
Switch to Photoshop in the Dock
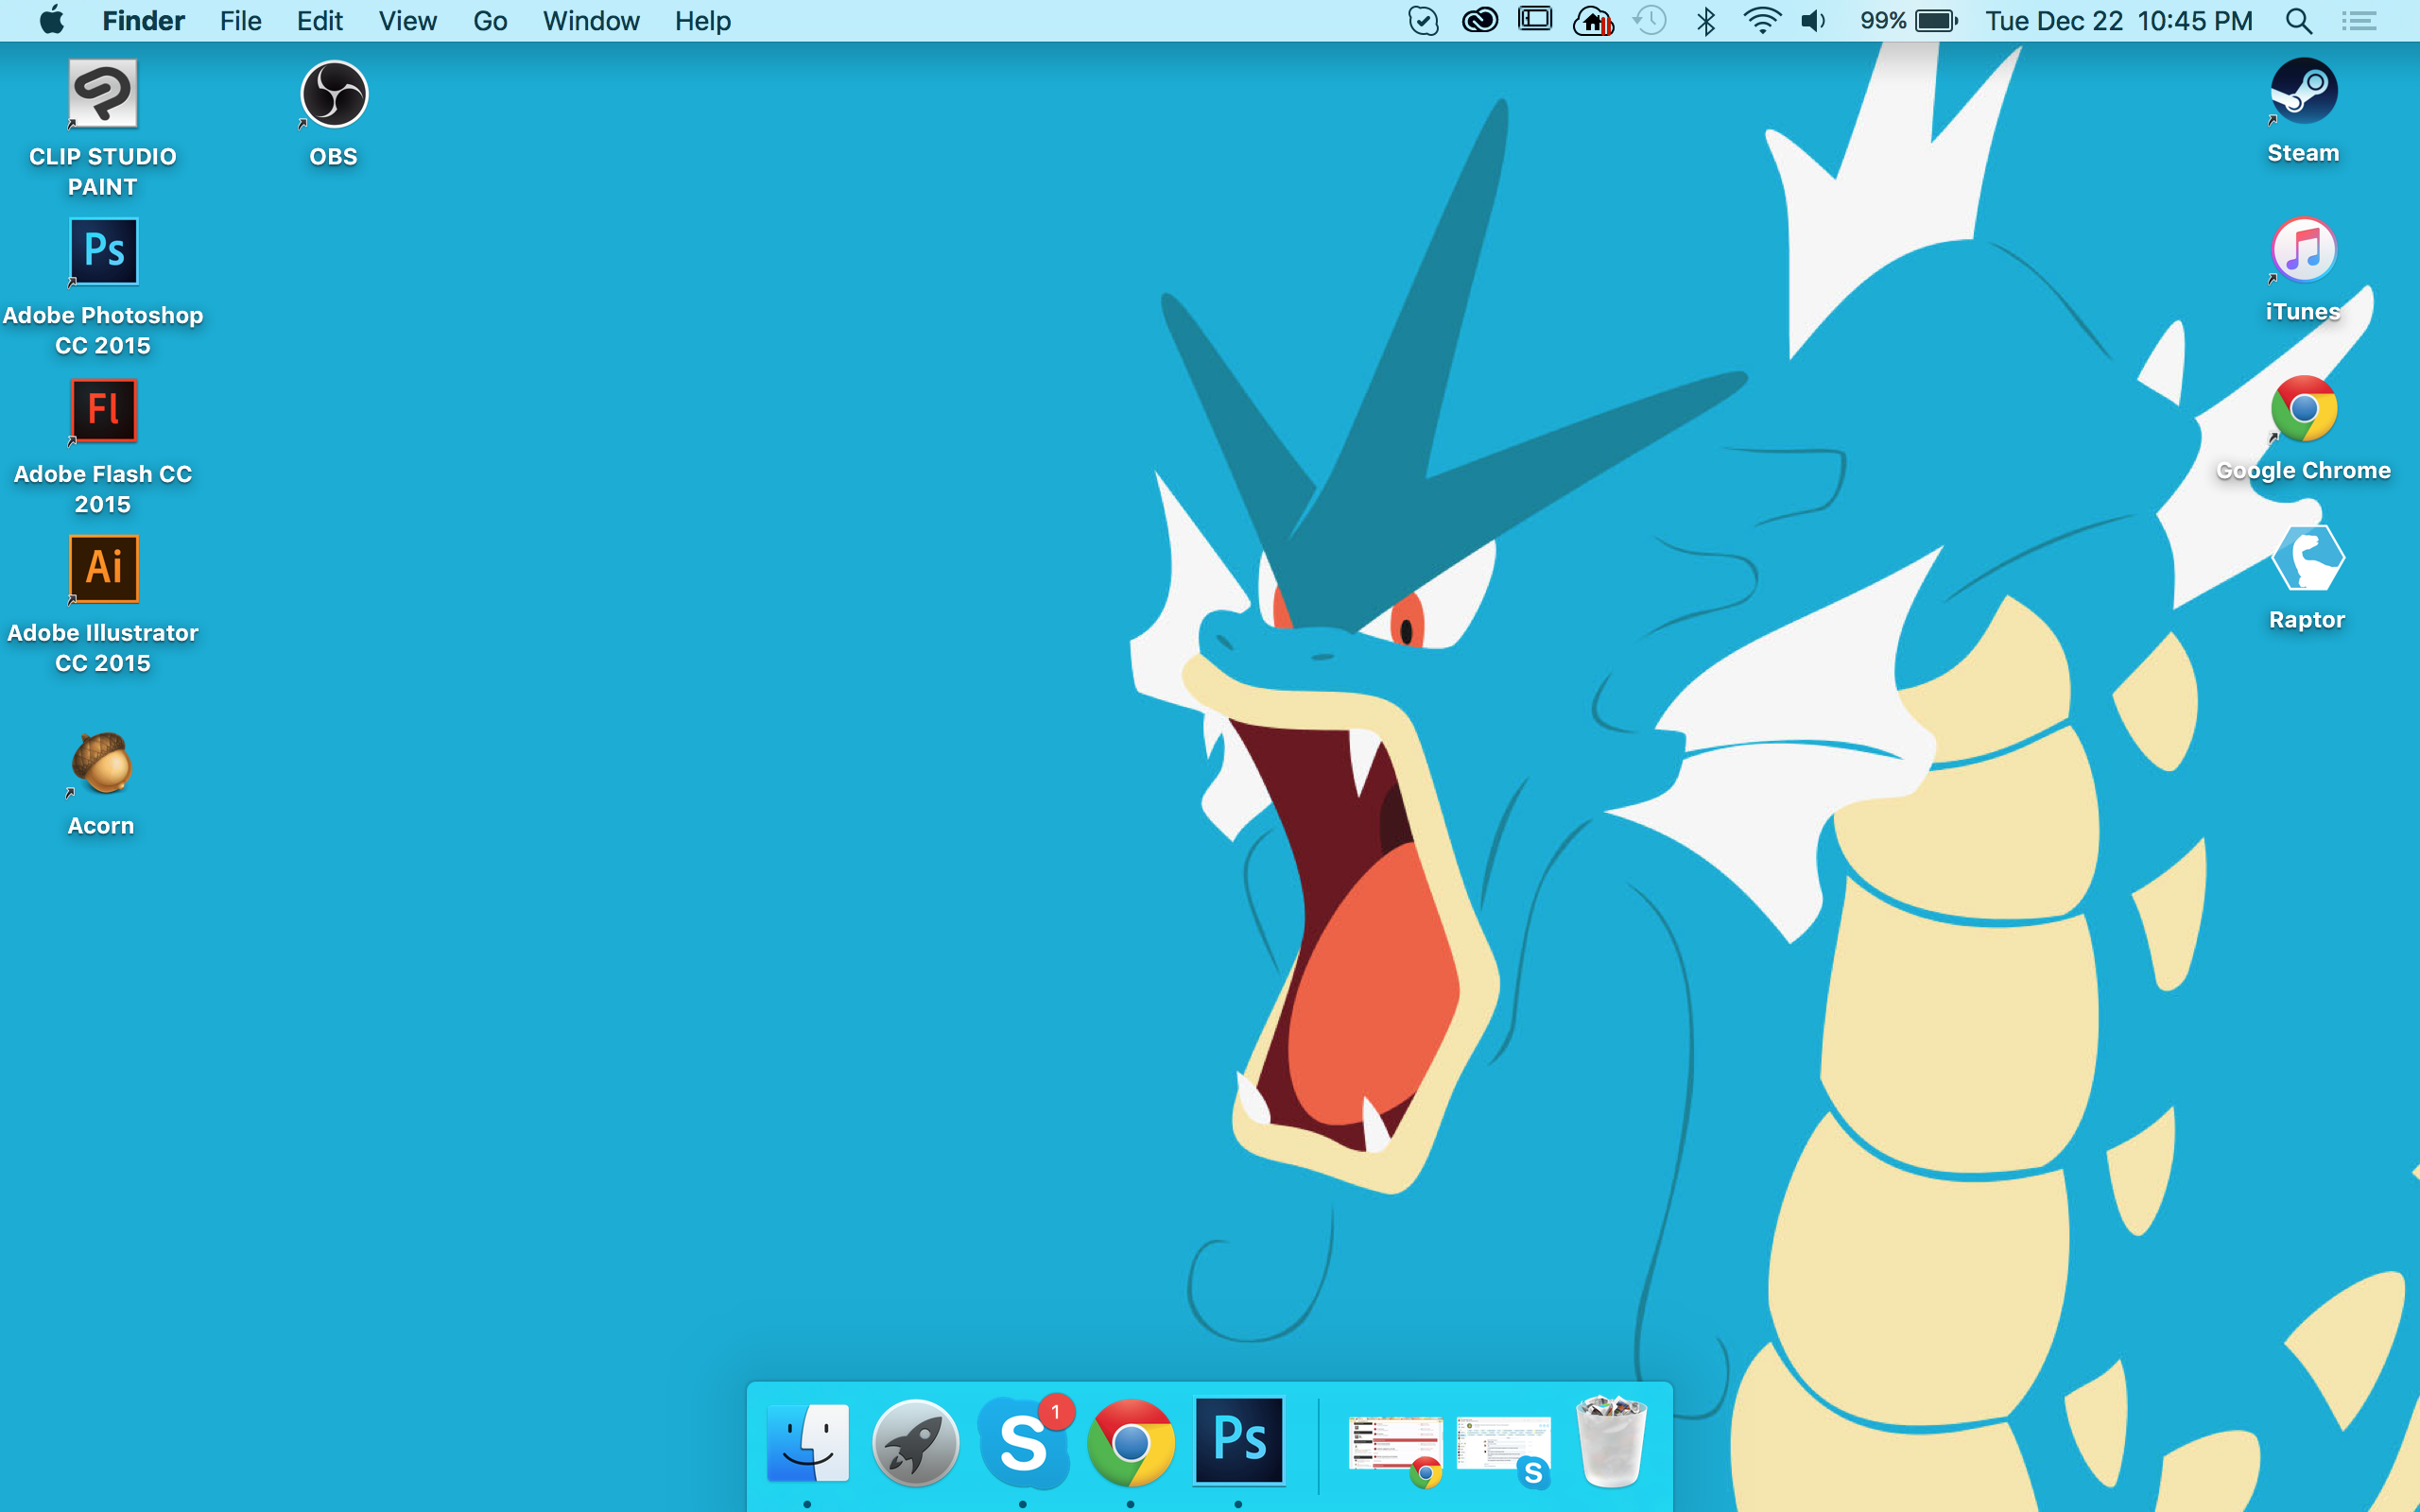(1239, 1440)
